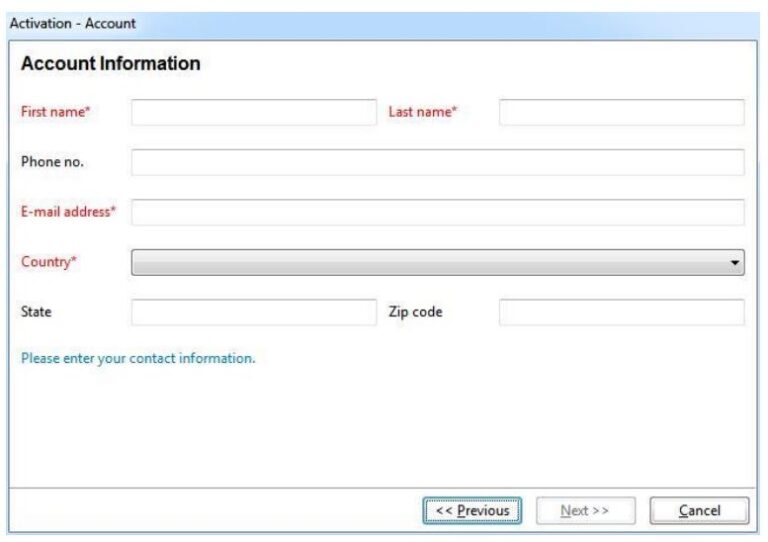This screenshot has height=542, width=768.
Task: Click the Last name text box
Action: pos(621,113)
